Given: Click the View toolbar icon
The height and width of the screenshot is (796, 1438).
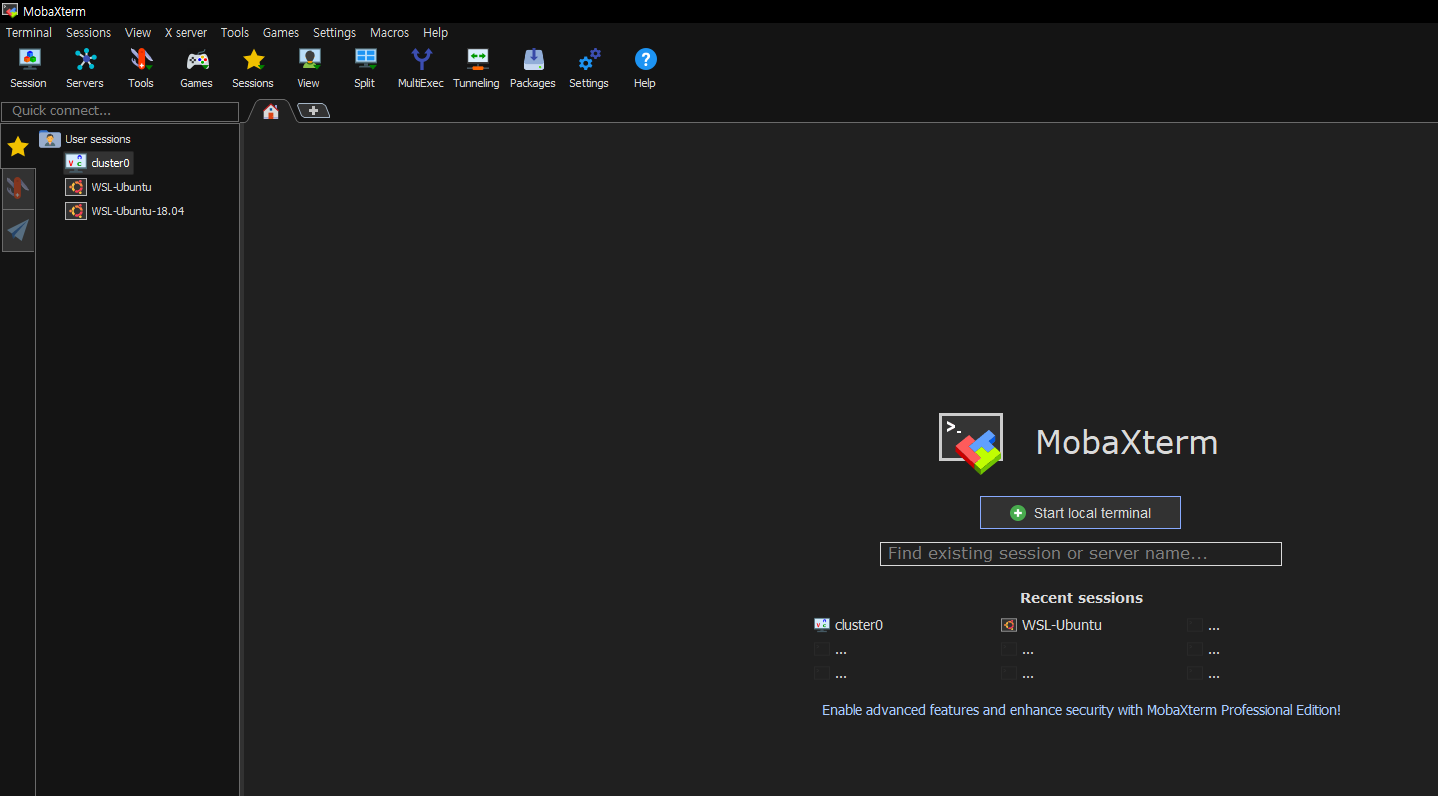Looking at the screenshot, I should (309, 59).
